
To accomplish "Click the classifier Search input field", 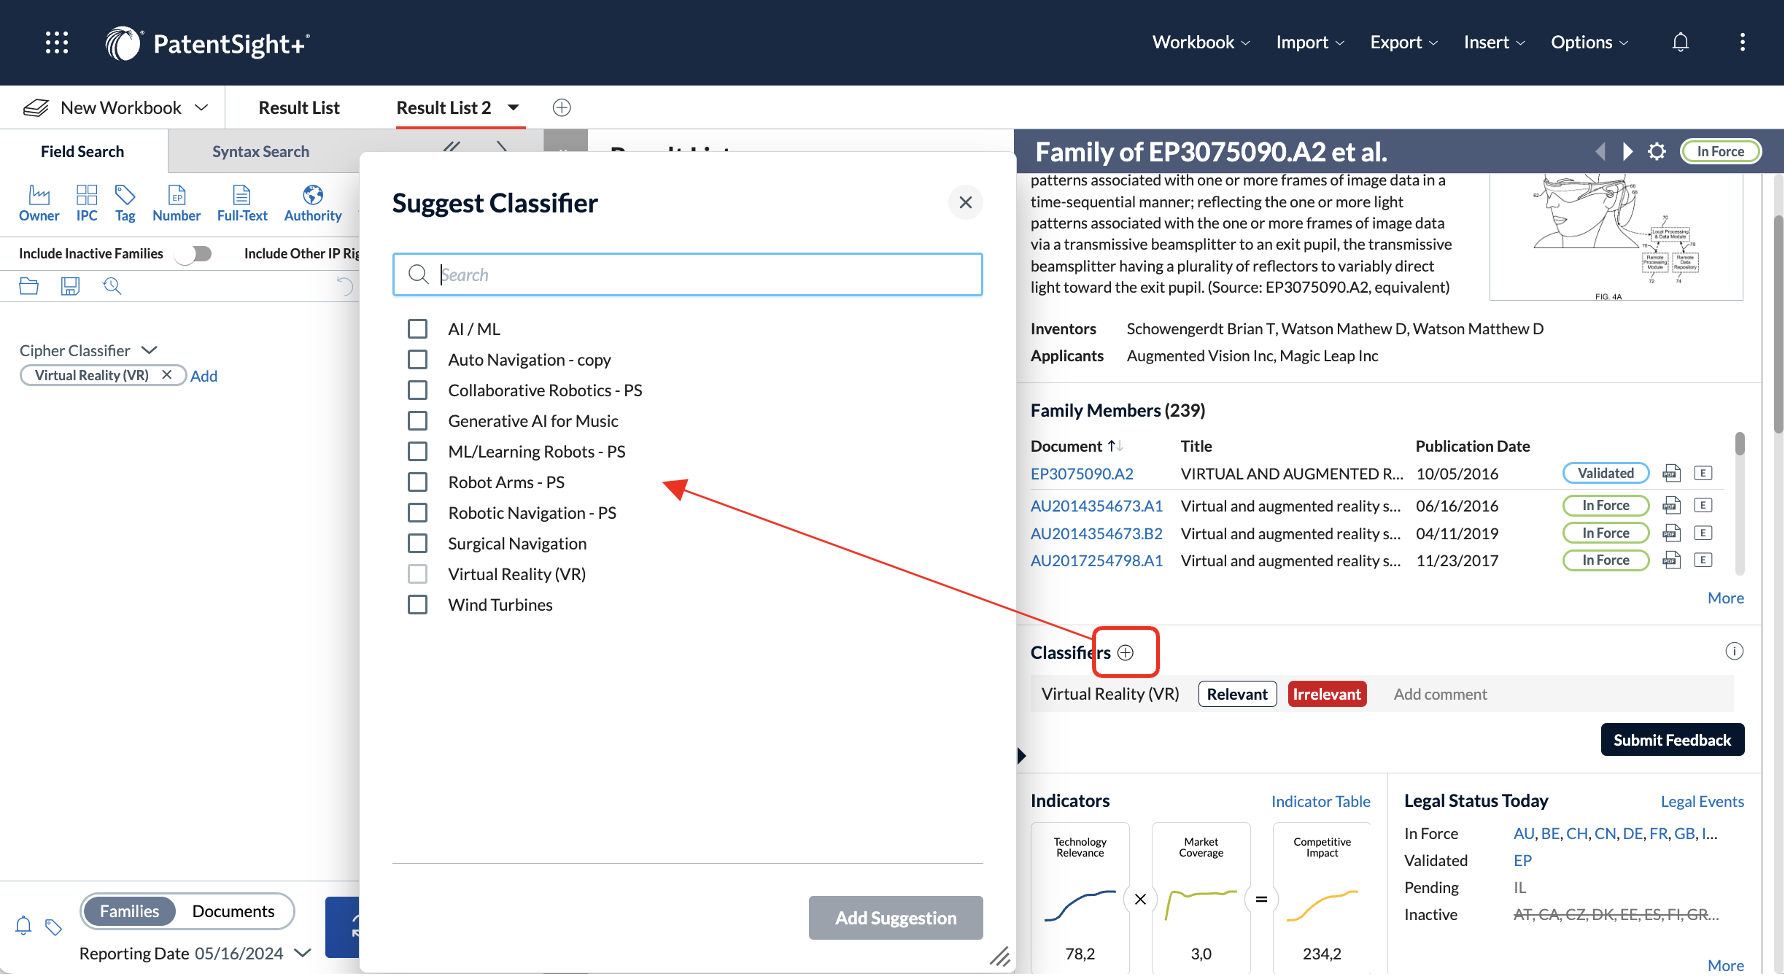I will pyautogui.click(x=688, y=274).
